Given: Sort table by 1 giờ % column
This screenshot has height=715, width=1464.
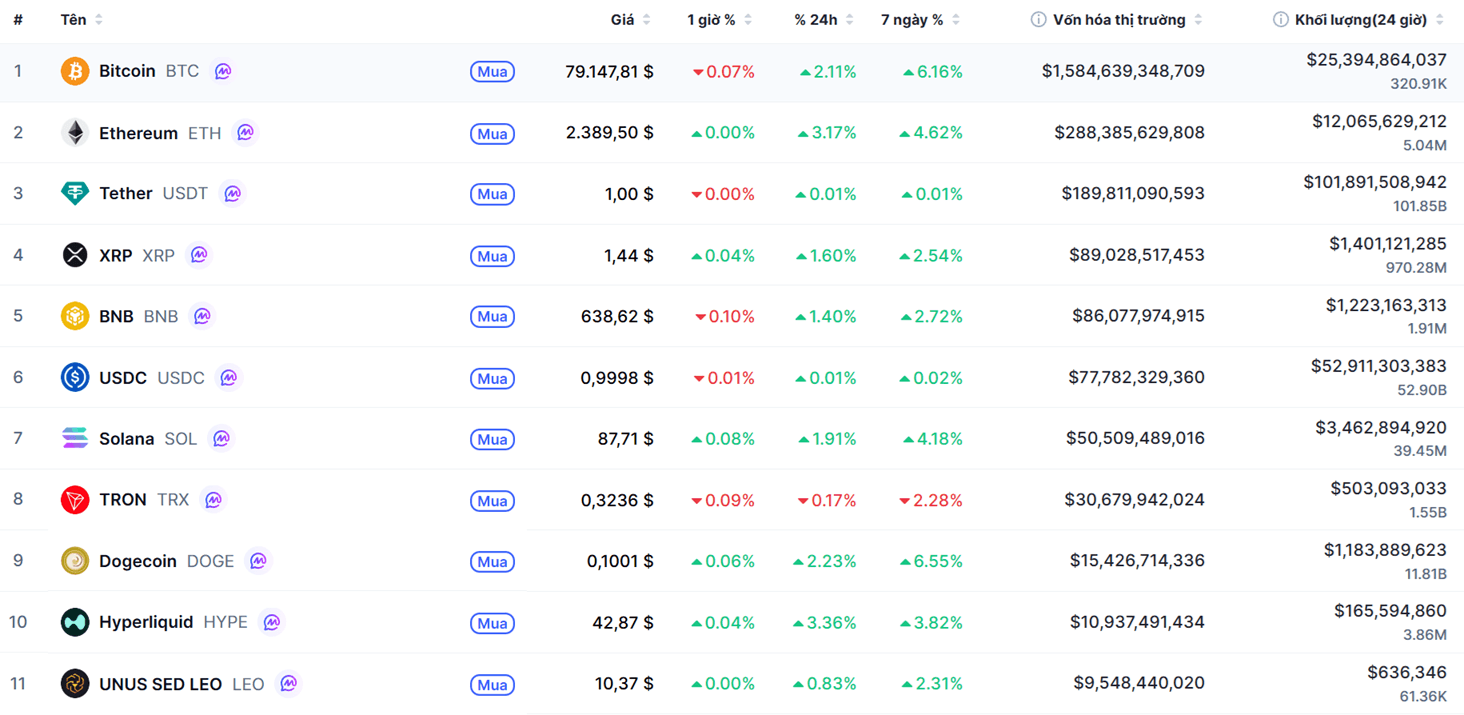Looking at the screenshot, I should (x=720, y=20).
